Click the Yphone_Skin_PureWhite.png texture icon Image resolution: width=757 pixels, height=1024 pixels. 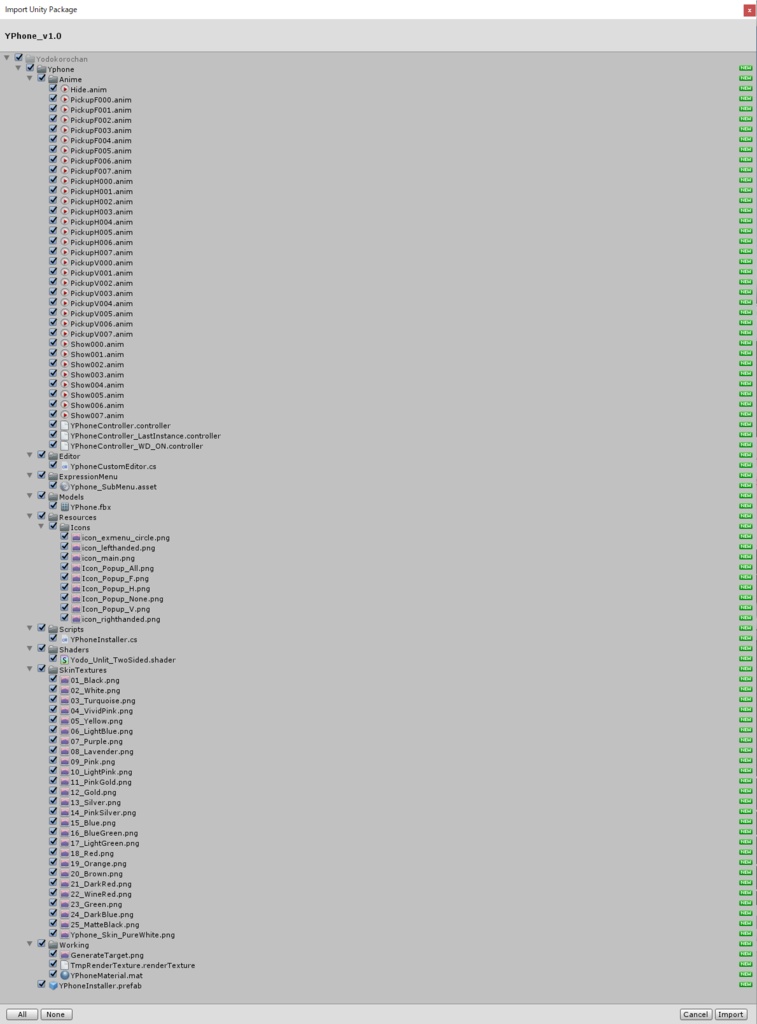(x=65, y=935)
